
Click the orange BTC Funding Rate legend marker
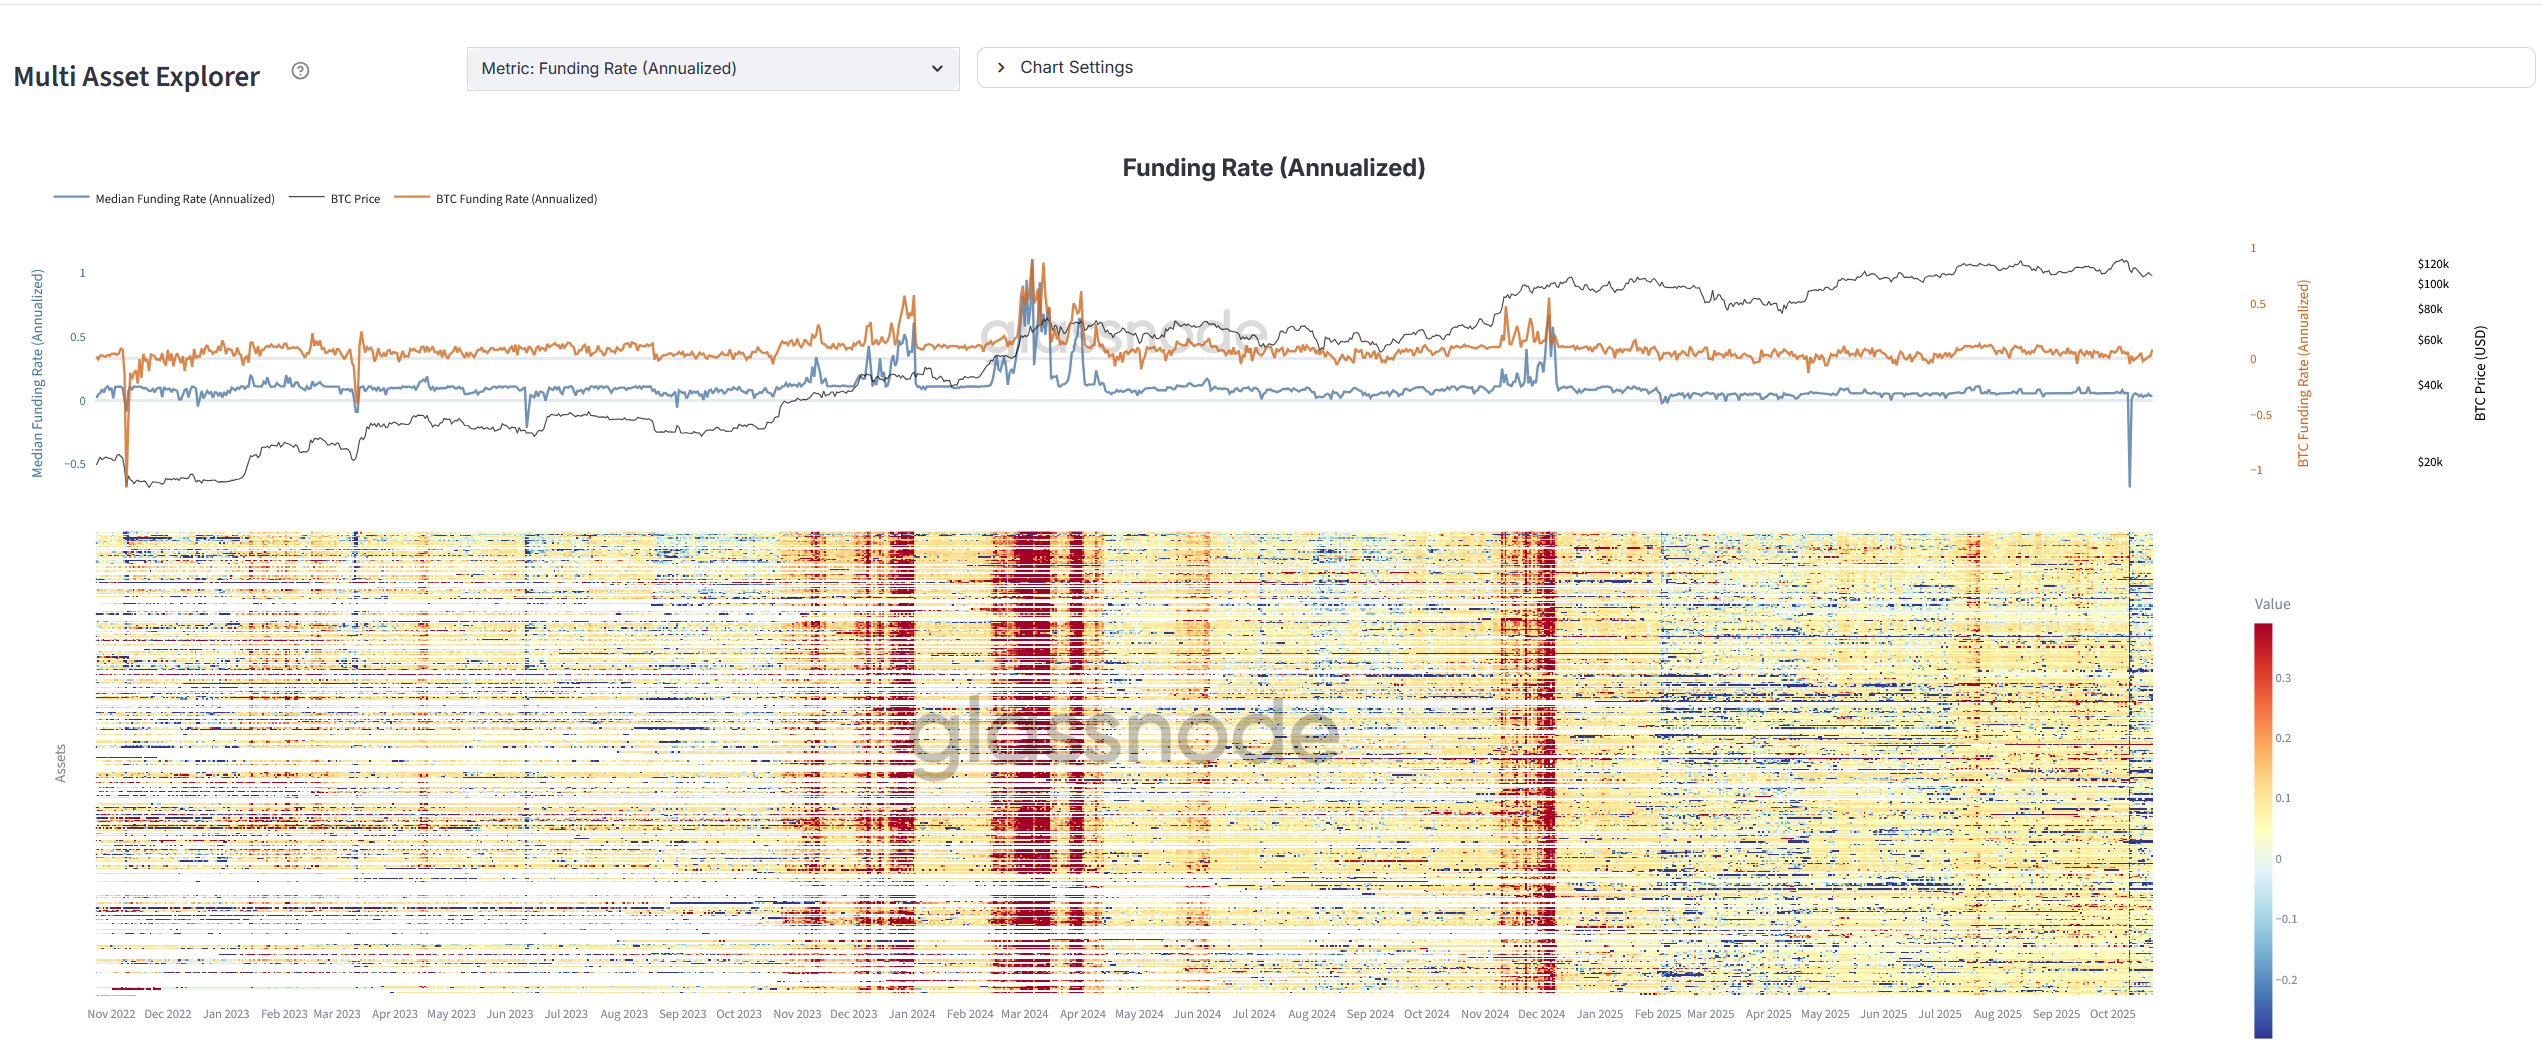(412, 198)
